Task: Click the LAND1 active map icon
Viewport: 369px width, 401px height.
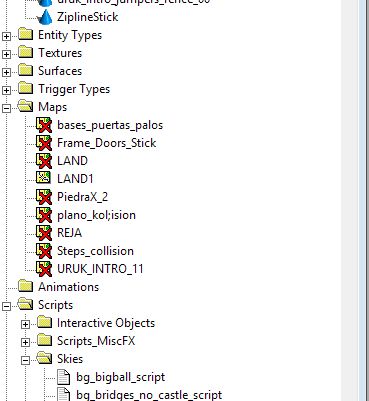Action: [x=44, y=178]
